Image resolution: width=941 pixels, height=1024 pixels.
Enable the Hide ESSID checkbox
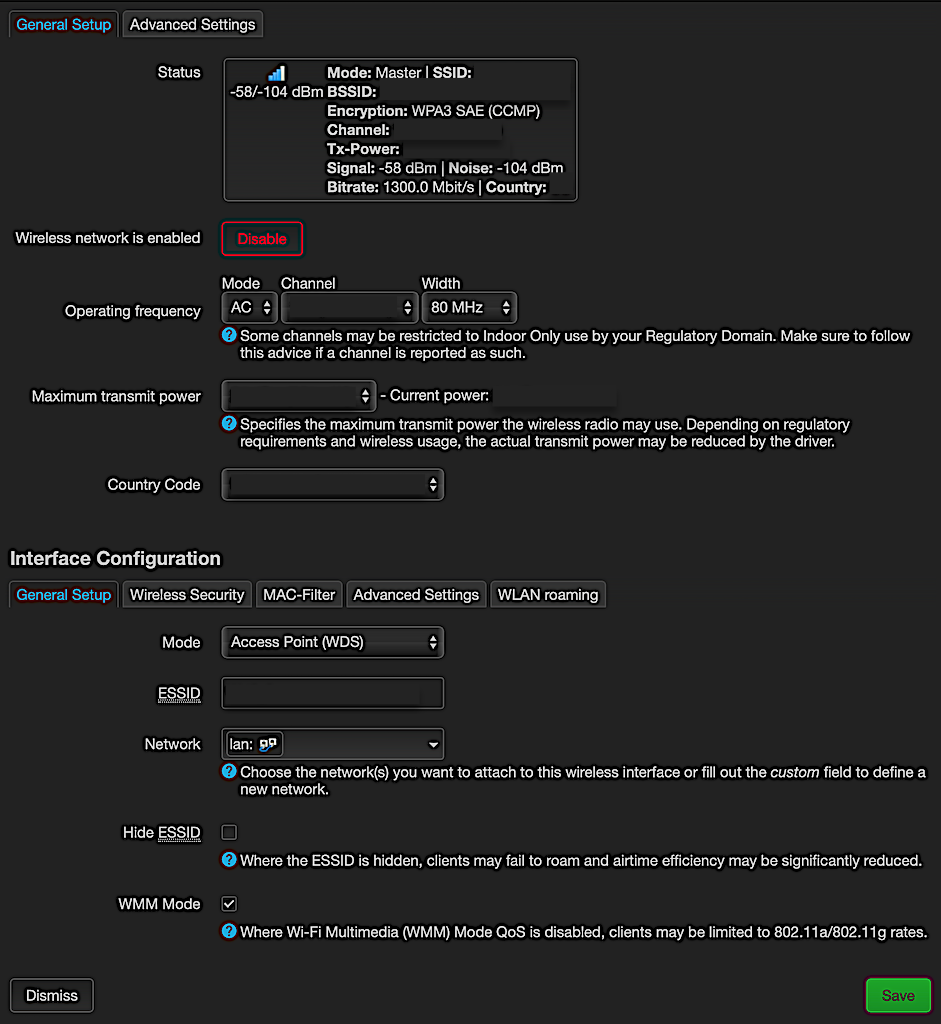click(x=229, y=832)
